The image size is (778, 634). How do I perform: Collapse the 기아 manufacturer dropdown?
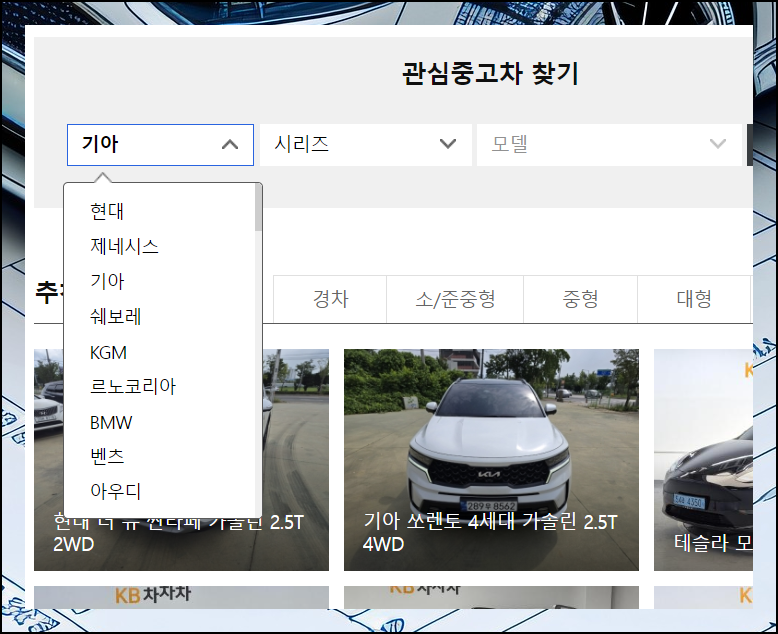coord(160,145)
